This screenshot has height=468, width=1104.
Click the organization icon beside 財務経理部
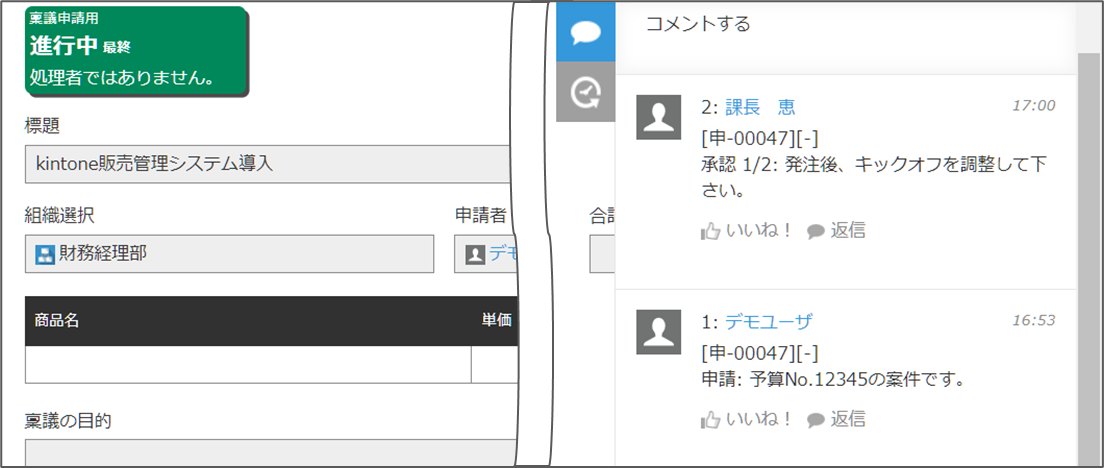click(45, 254)
